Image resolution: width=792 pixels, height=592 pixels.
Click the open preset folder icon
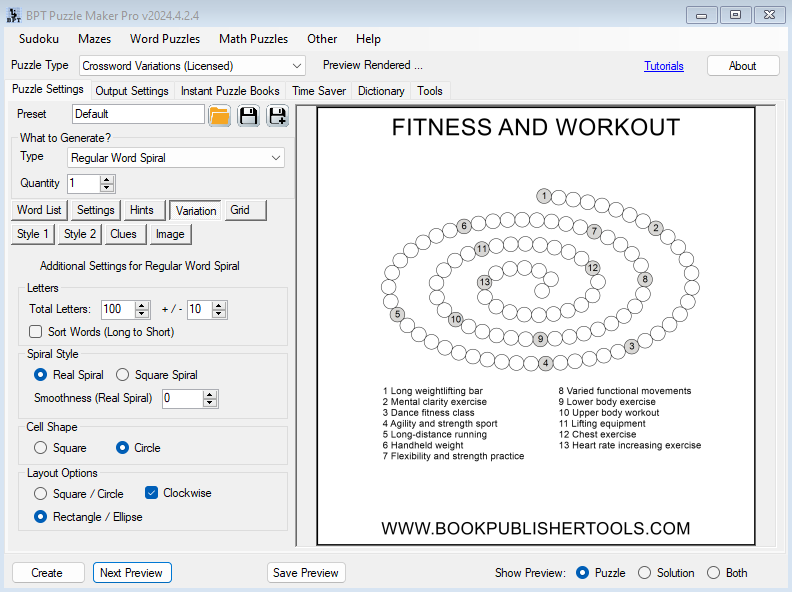click(219, 115)
